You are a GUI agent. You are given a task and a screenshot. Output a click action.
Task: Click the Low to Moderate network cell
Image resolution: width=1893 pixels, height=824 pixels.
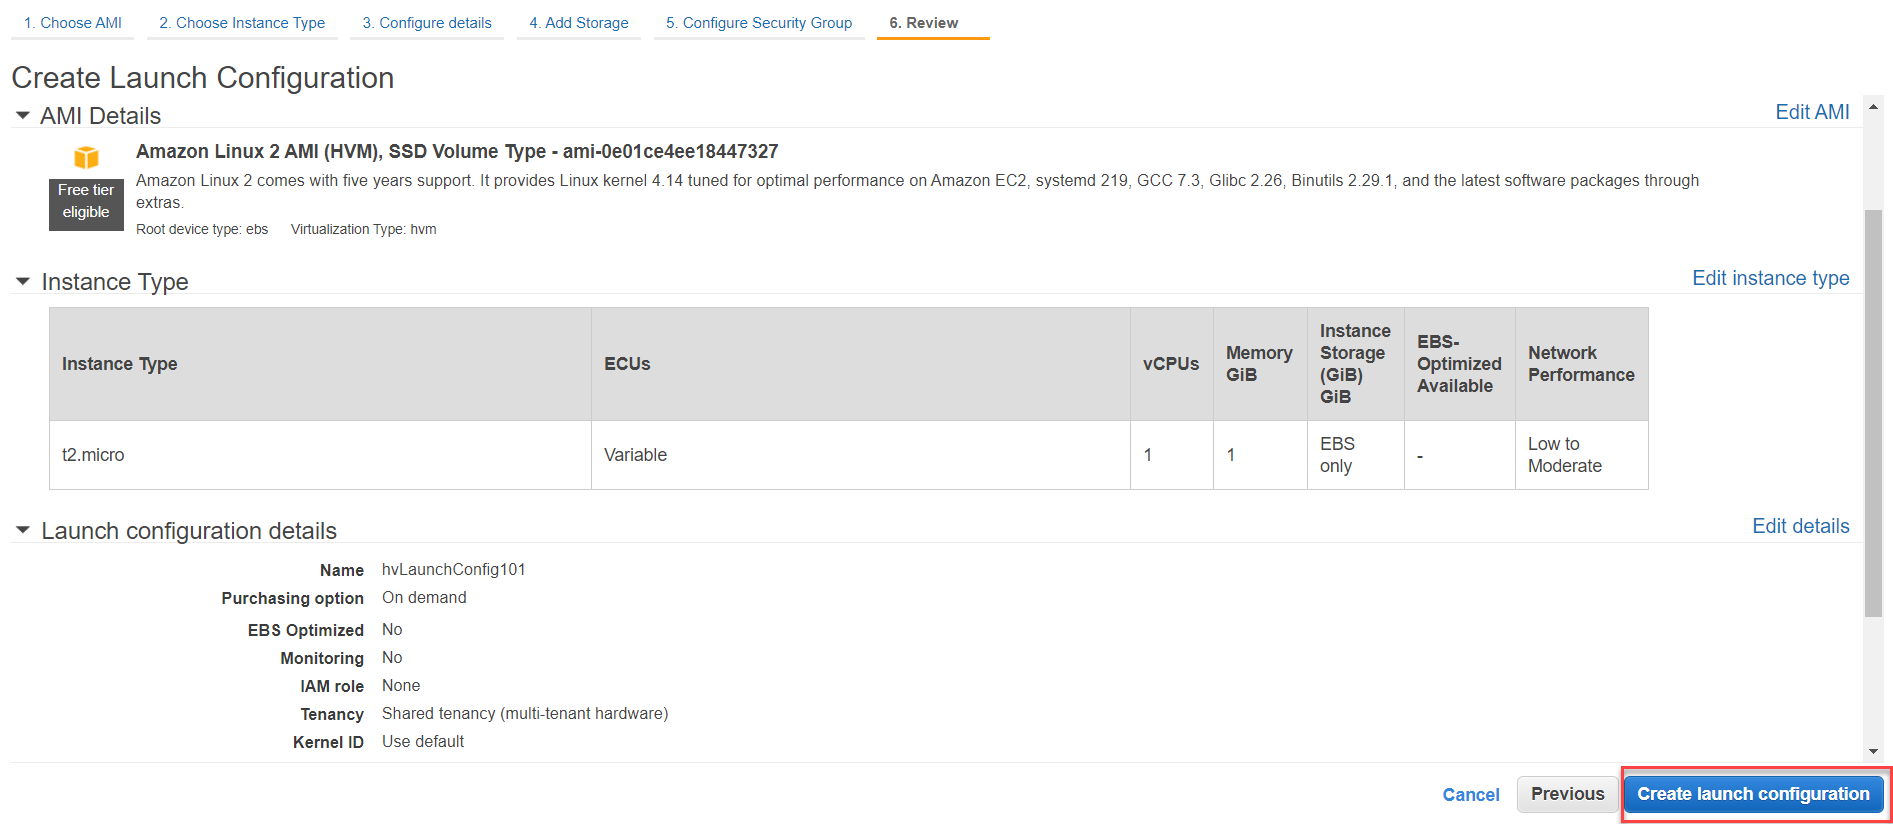1581,455
